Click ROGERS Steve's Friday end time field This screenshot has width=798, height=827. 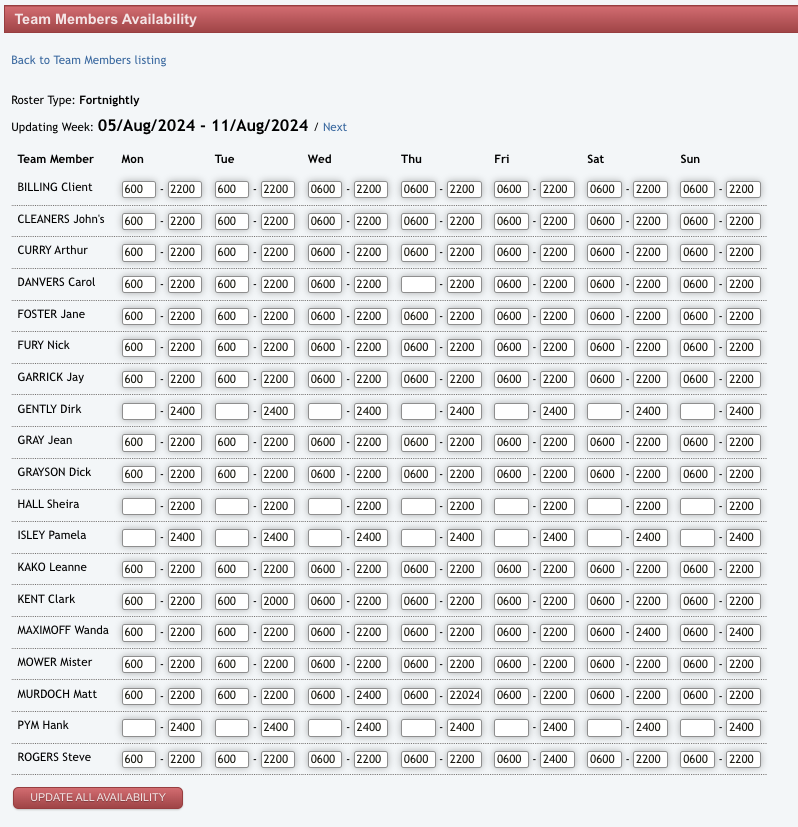click(x=557, y=759)
